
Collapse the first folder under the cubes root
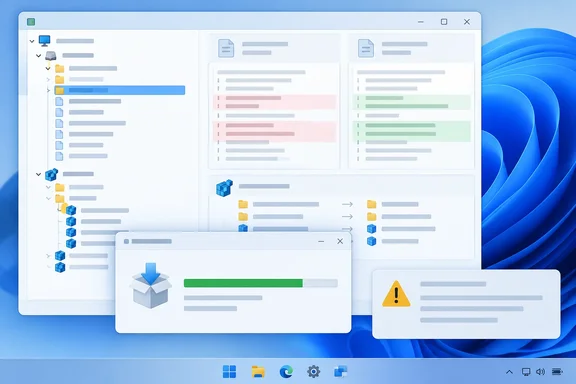pos(48,187)
